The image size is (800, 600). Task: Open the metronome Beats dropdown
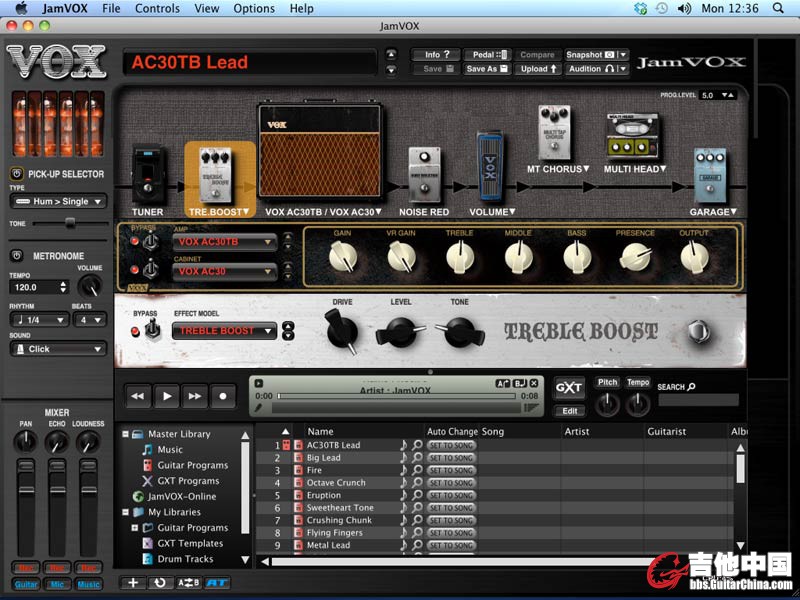[90, 320]
